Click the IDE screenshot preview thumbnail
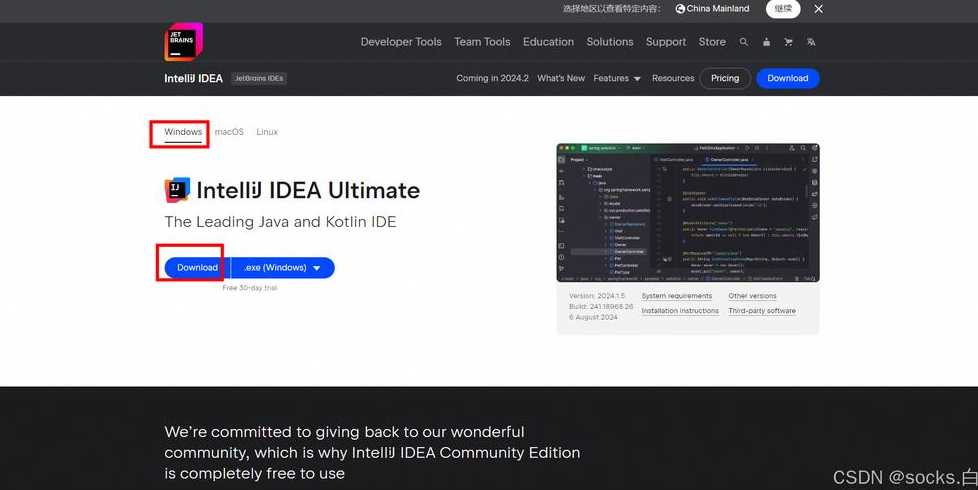Viewport: 978px width, 490px height. point(688,213)
